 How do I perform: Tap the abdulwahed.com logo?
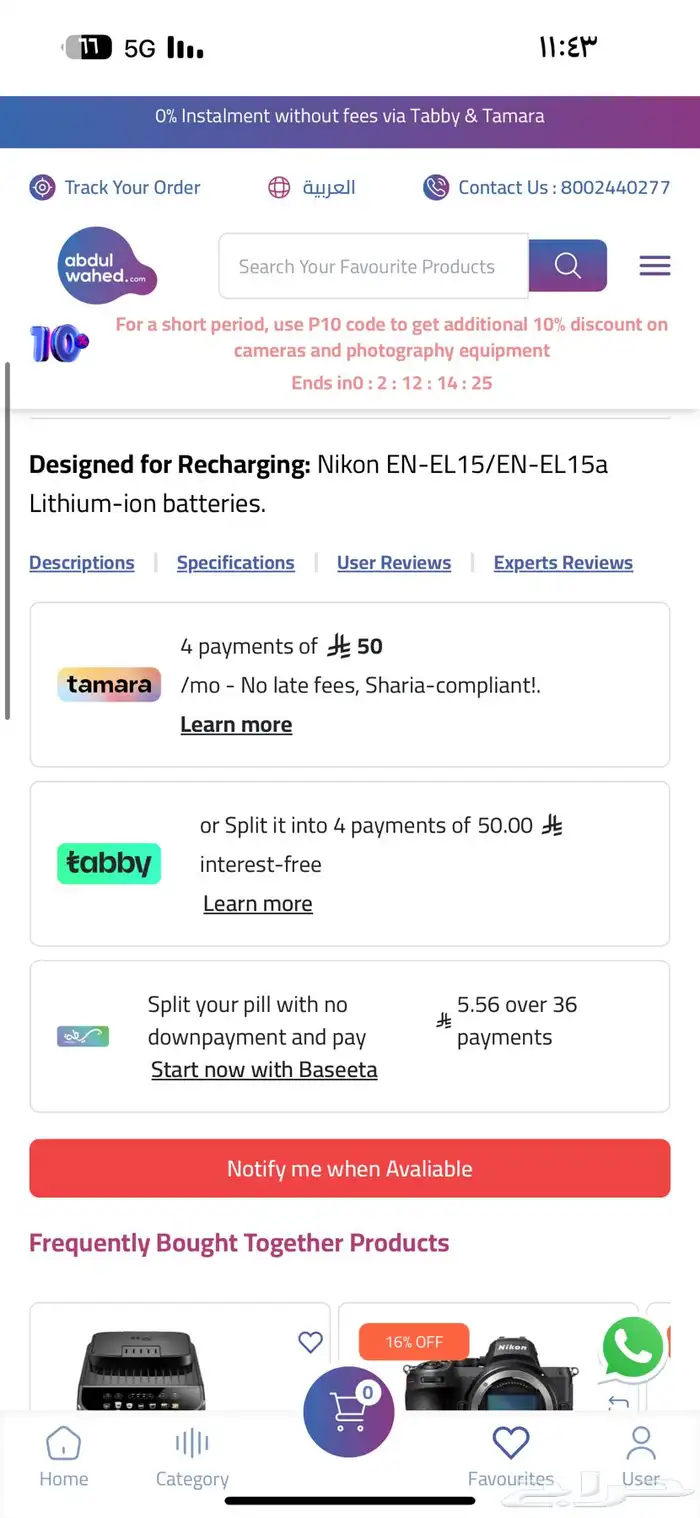pyautogui.click(x=107, y=267)
